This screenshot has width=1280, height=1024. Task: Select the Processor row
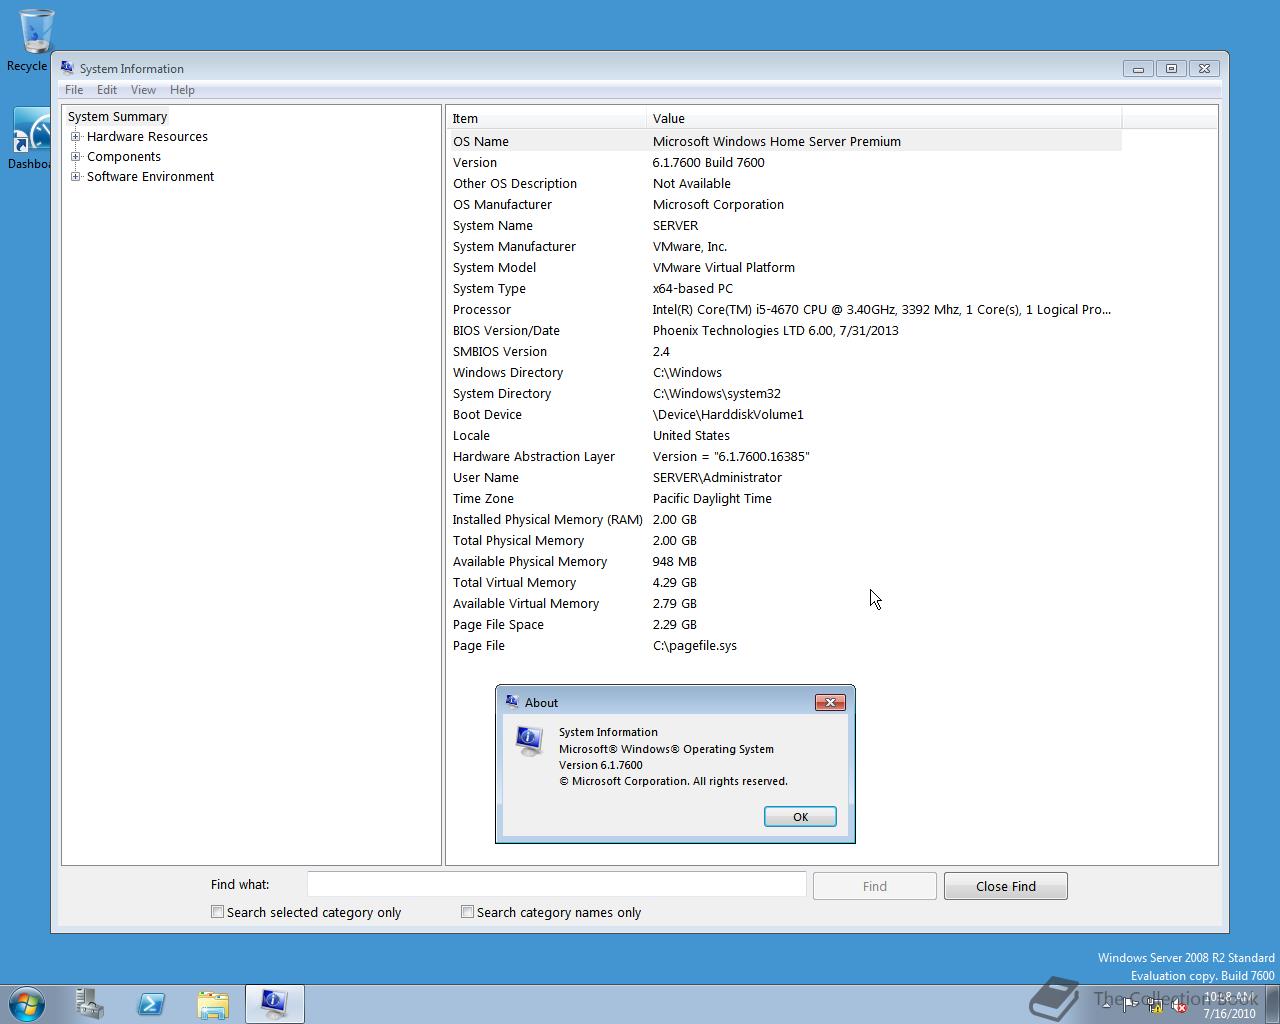tap(784, 310)
